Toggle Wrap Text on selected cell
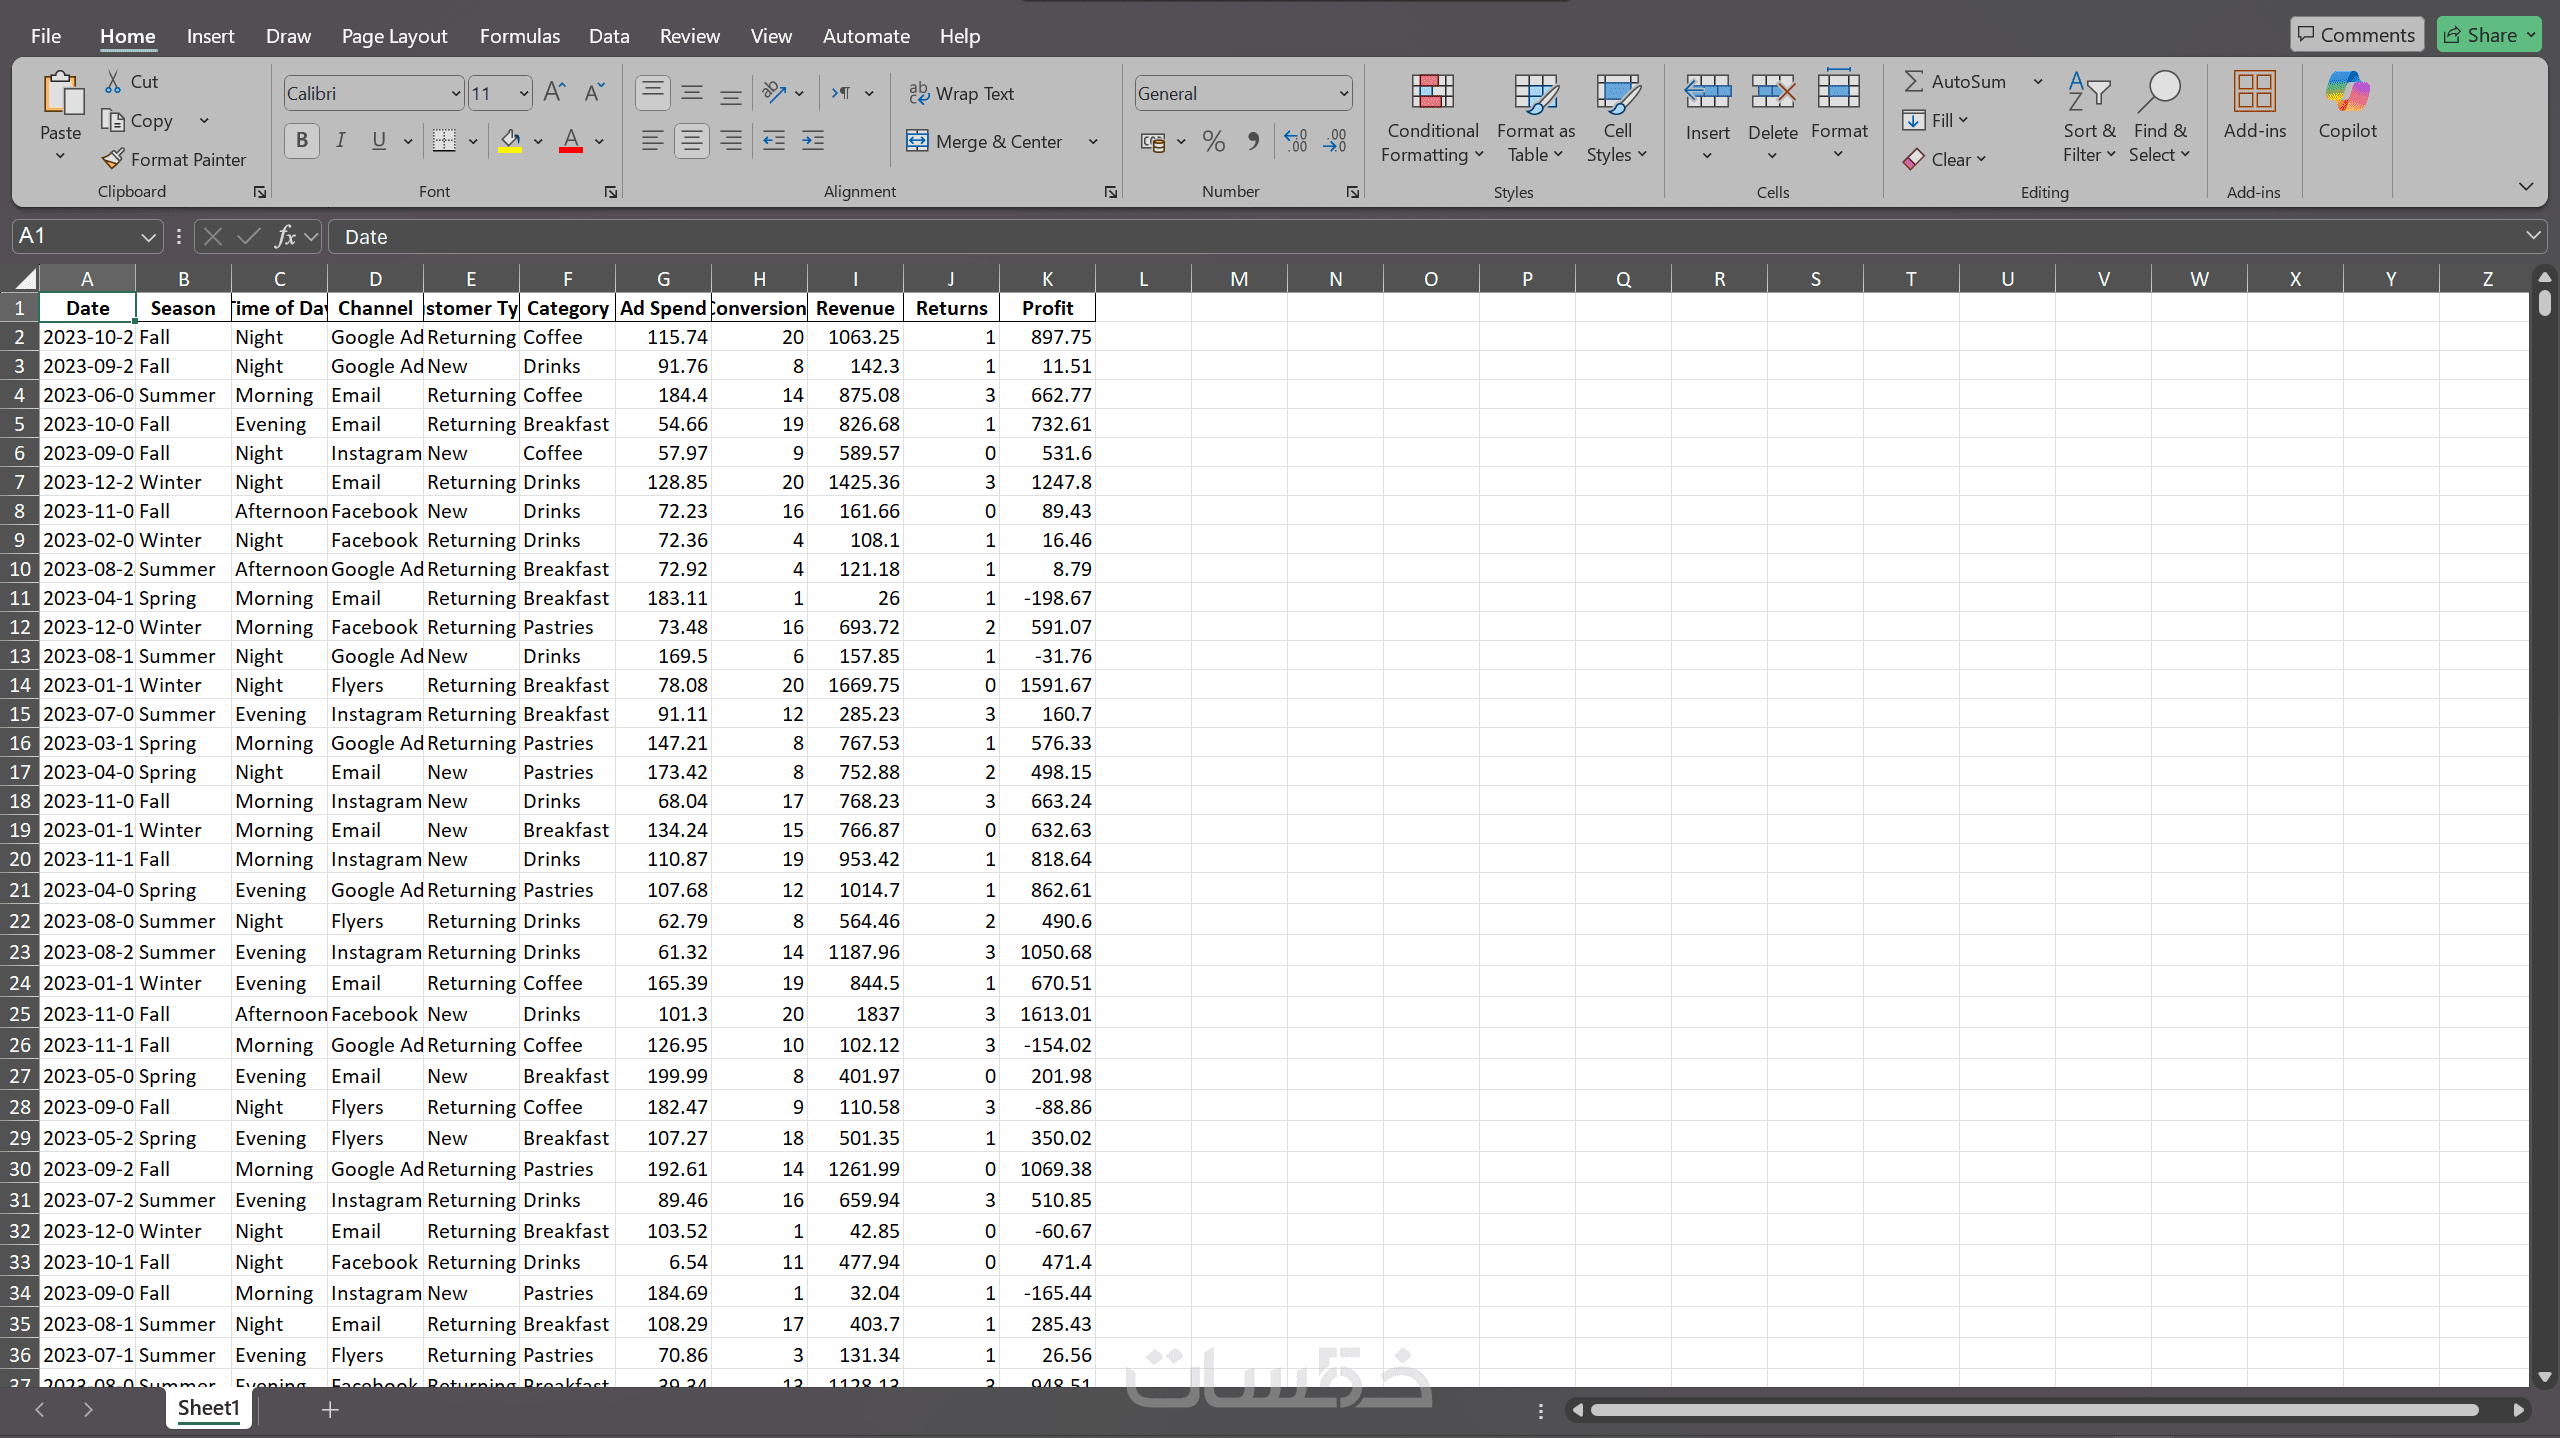This screenshot has height=1438, width=2560. pyautogui.click(x=961, y=93)
